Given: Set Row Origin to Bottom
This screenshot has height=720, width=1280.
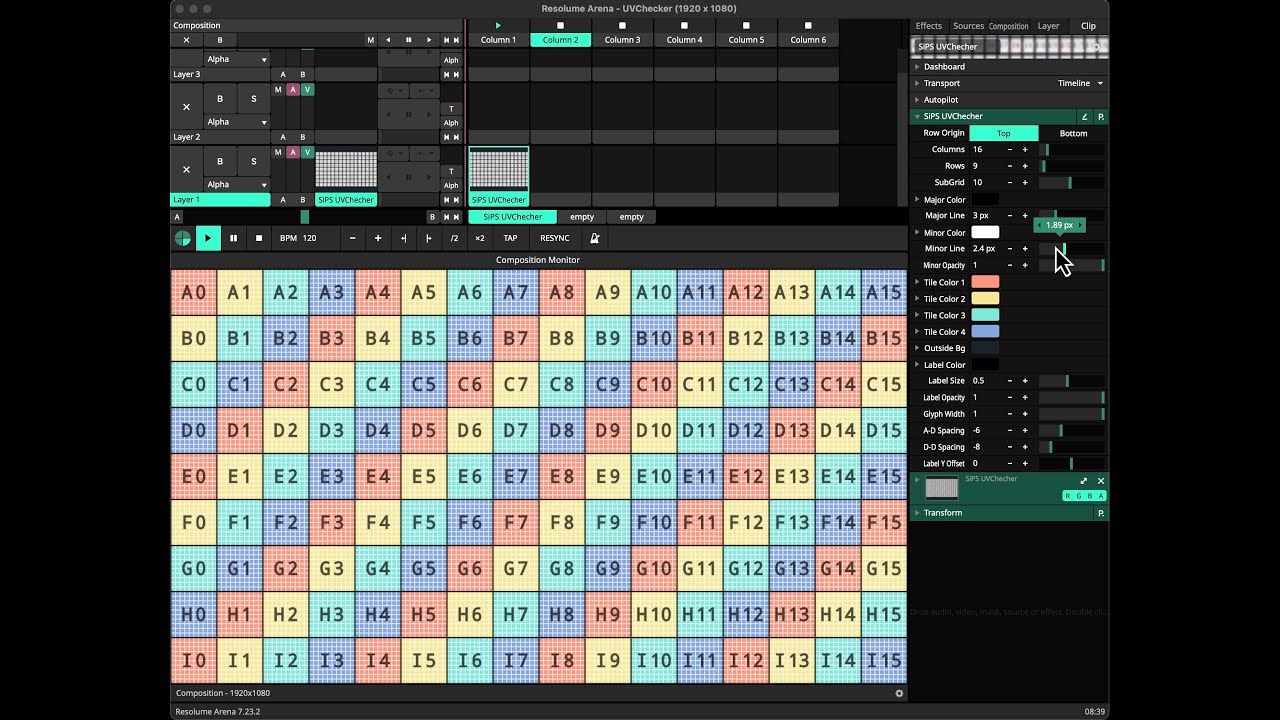Looking at the screenshot, I should [x=1073, y=133].
